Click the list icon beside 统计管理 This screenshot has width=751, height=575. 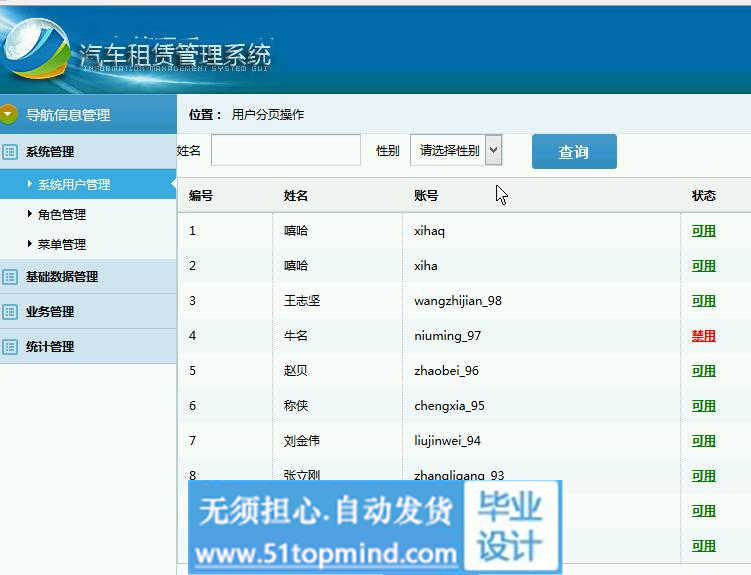pyautogui.click(x=10, y=347)
